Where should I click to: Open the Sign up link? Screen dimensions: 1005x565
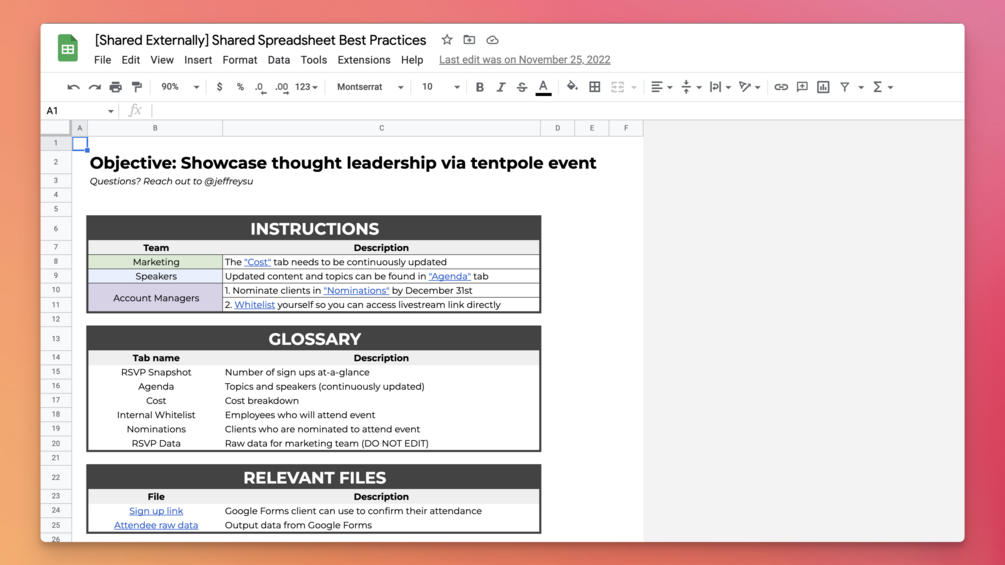[x=156, y=511]
